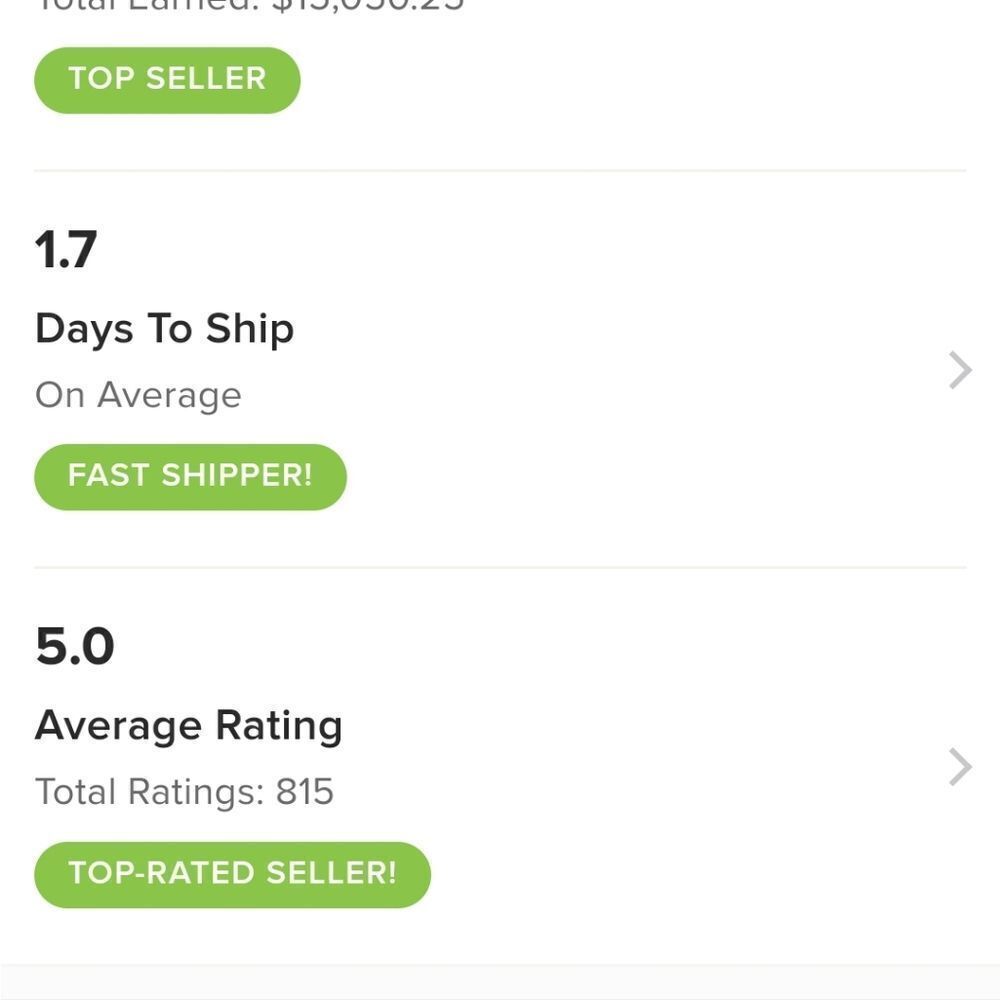Tap the word Ship in Days To Ship

click(x=250, y=330)
